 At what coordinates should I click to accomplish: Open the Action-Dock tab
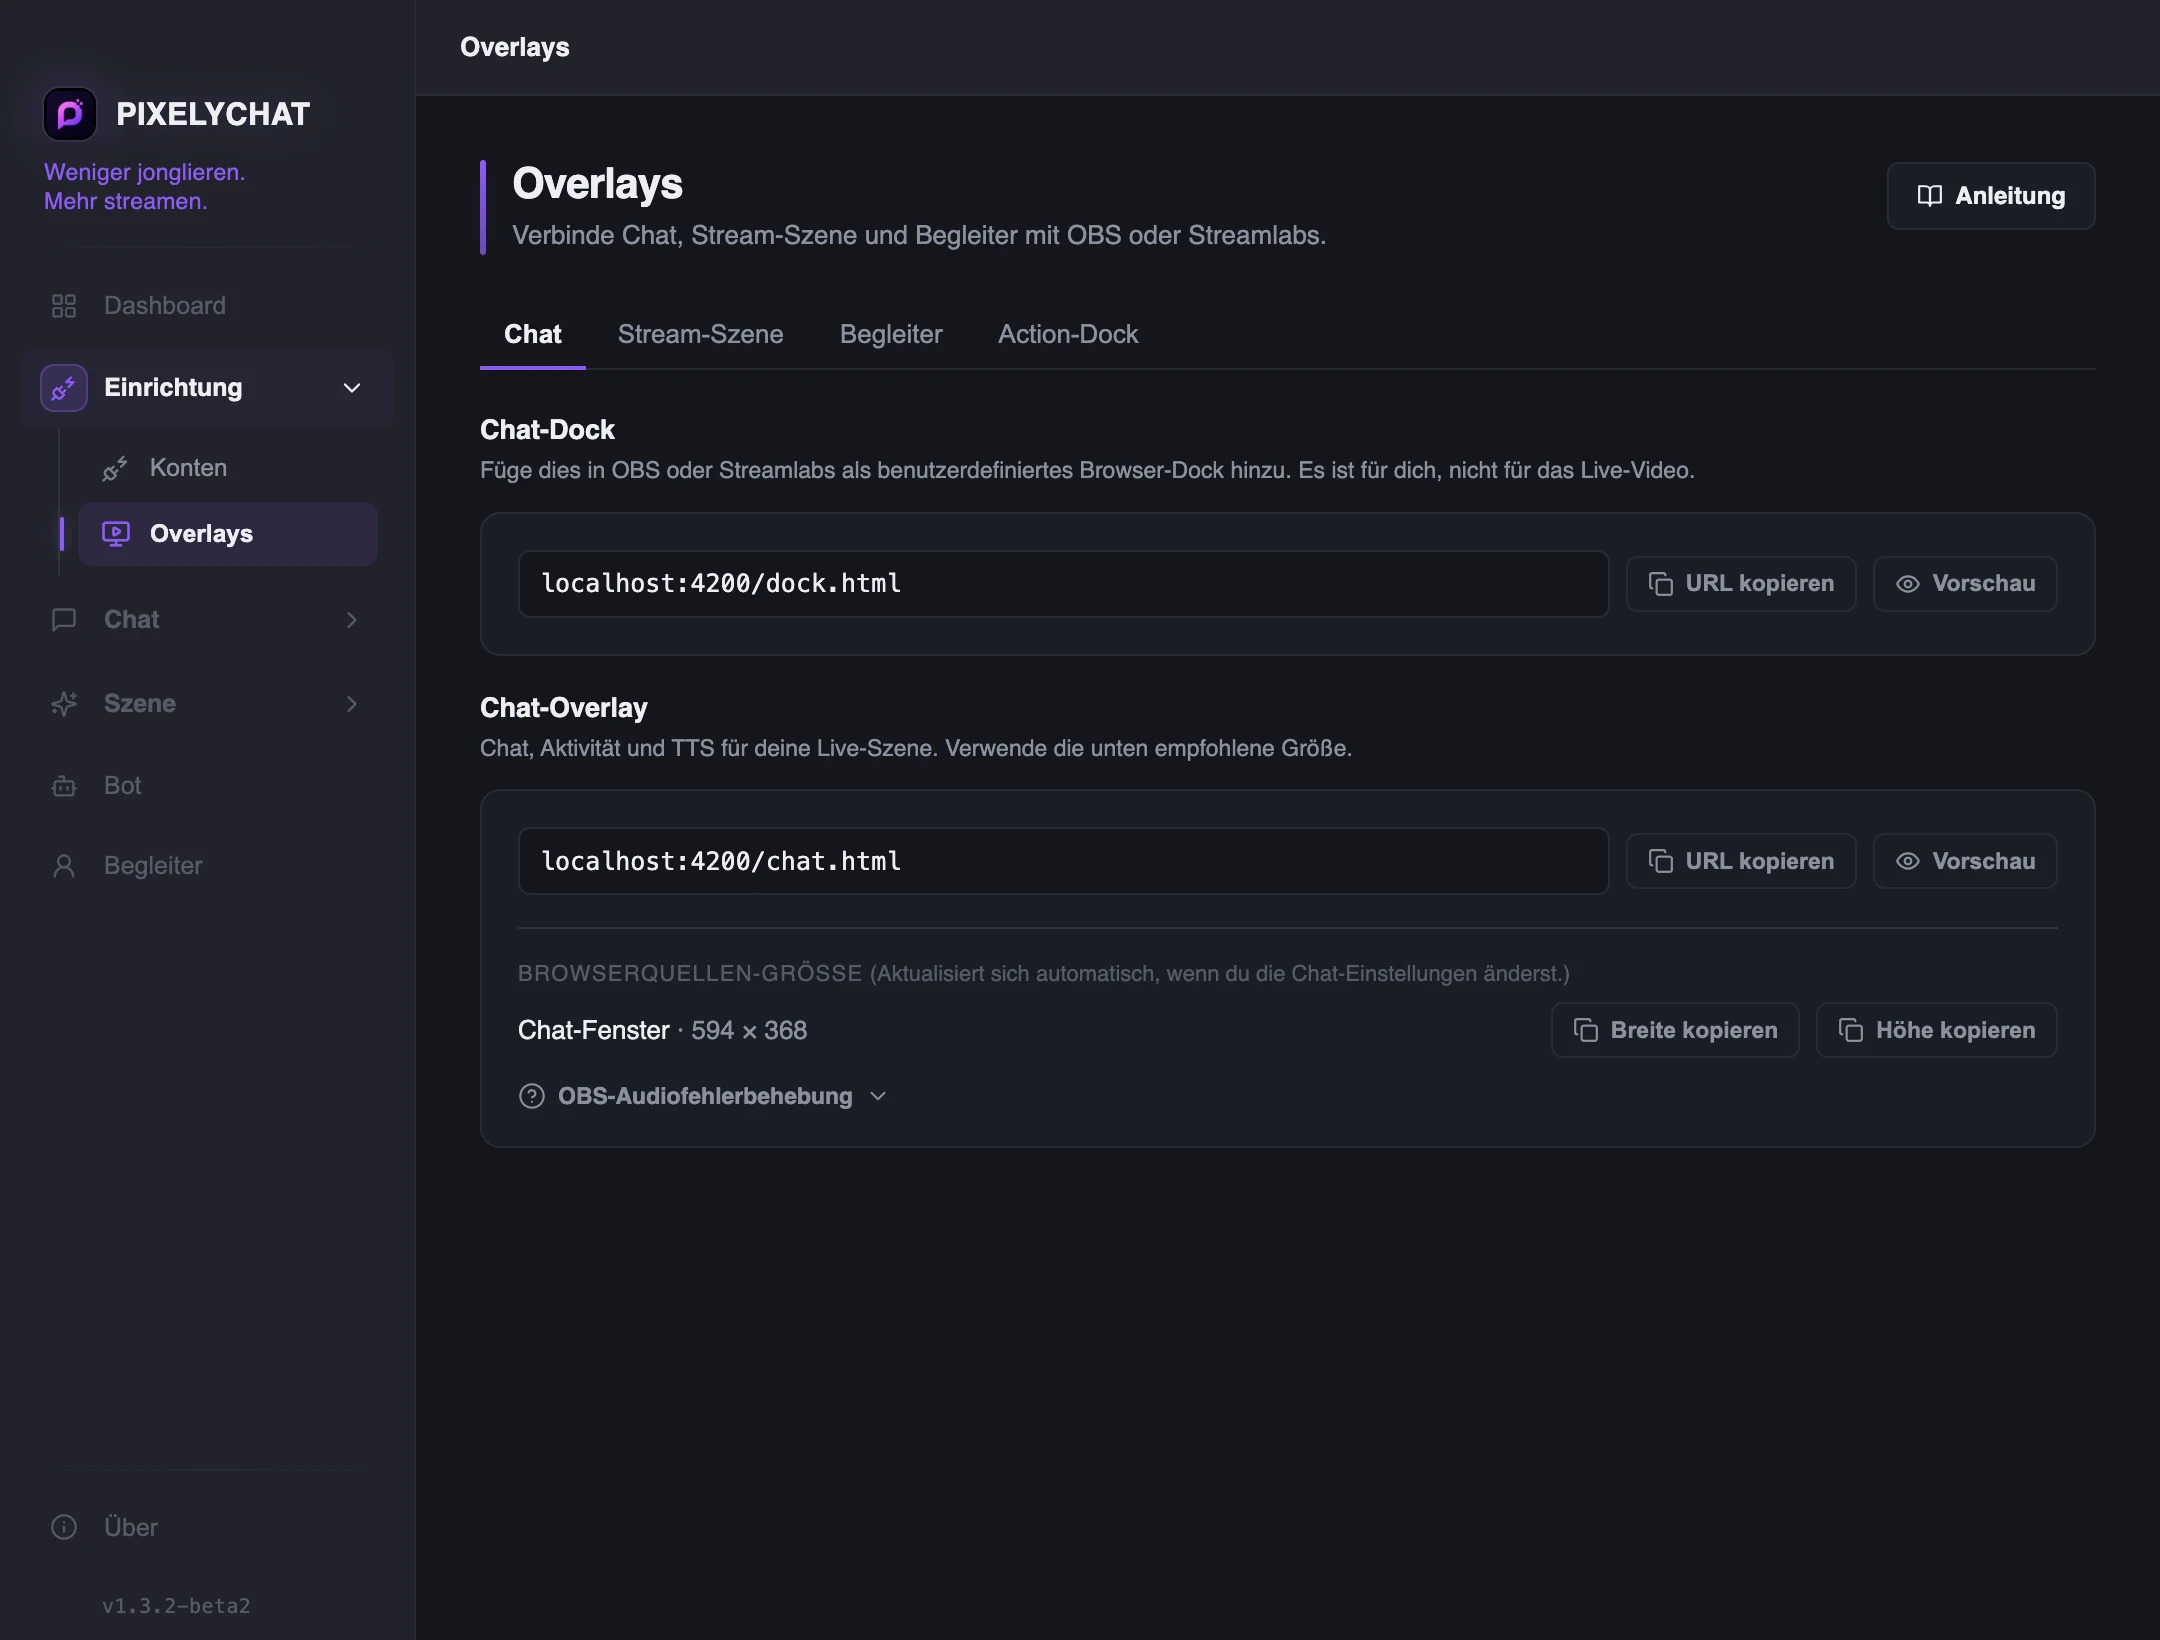pyautogui.click(x=1068, y=335)
